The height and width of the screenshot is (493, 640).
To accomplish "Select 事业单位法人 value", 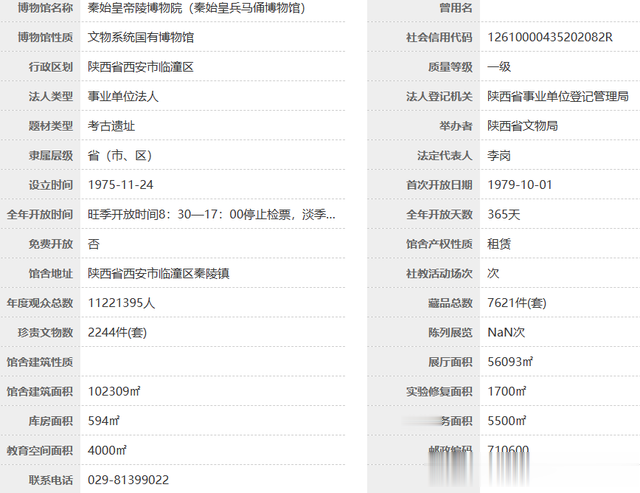I will point(123,96).
